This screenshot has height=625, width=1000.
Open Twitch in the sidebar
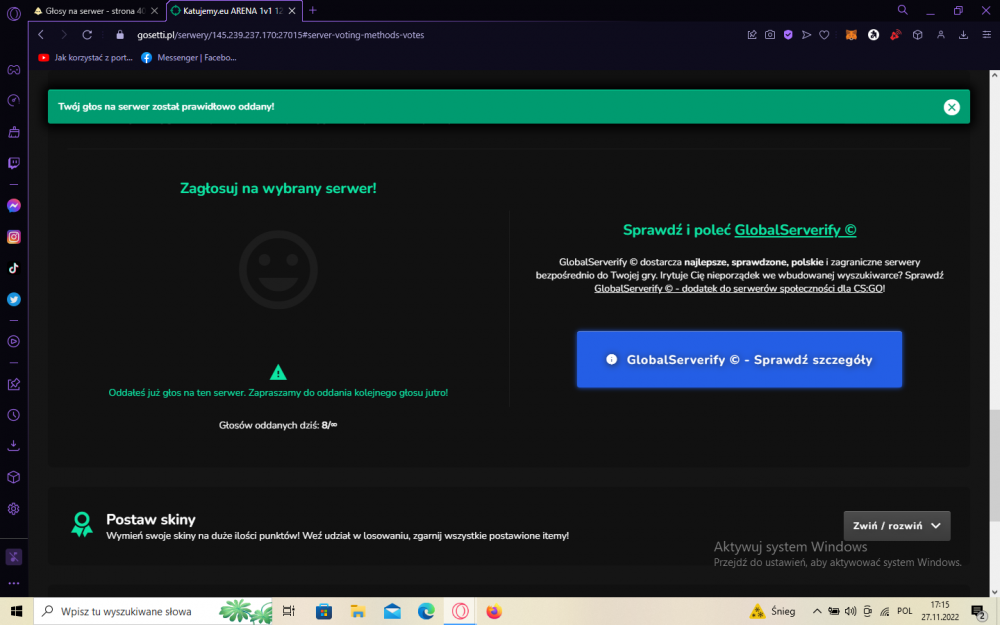[13, 163]
